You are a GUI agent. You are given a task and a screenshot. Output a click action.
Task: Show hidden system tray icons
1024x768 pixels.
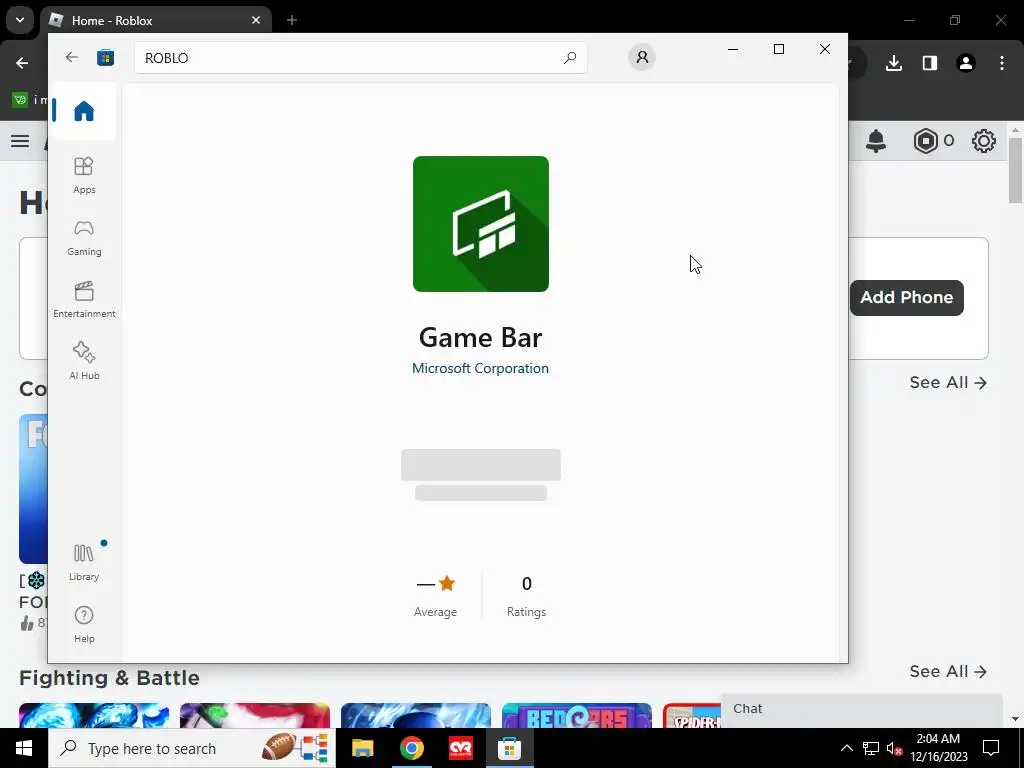tap(846, 748)
